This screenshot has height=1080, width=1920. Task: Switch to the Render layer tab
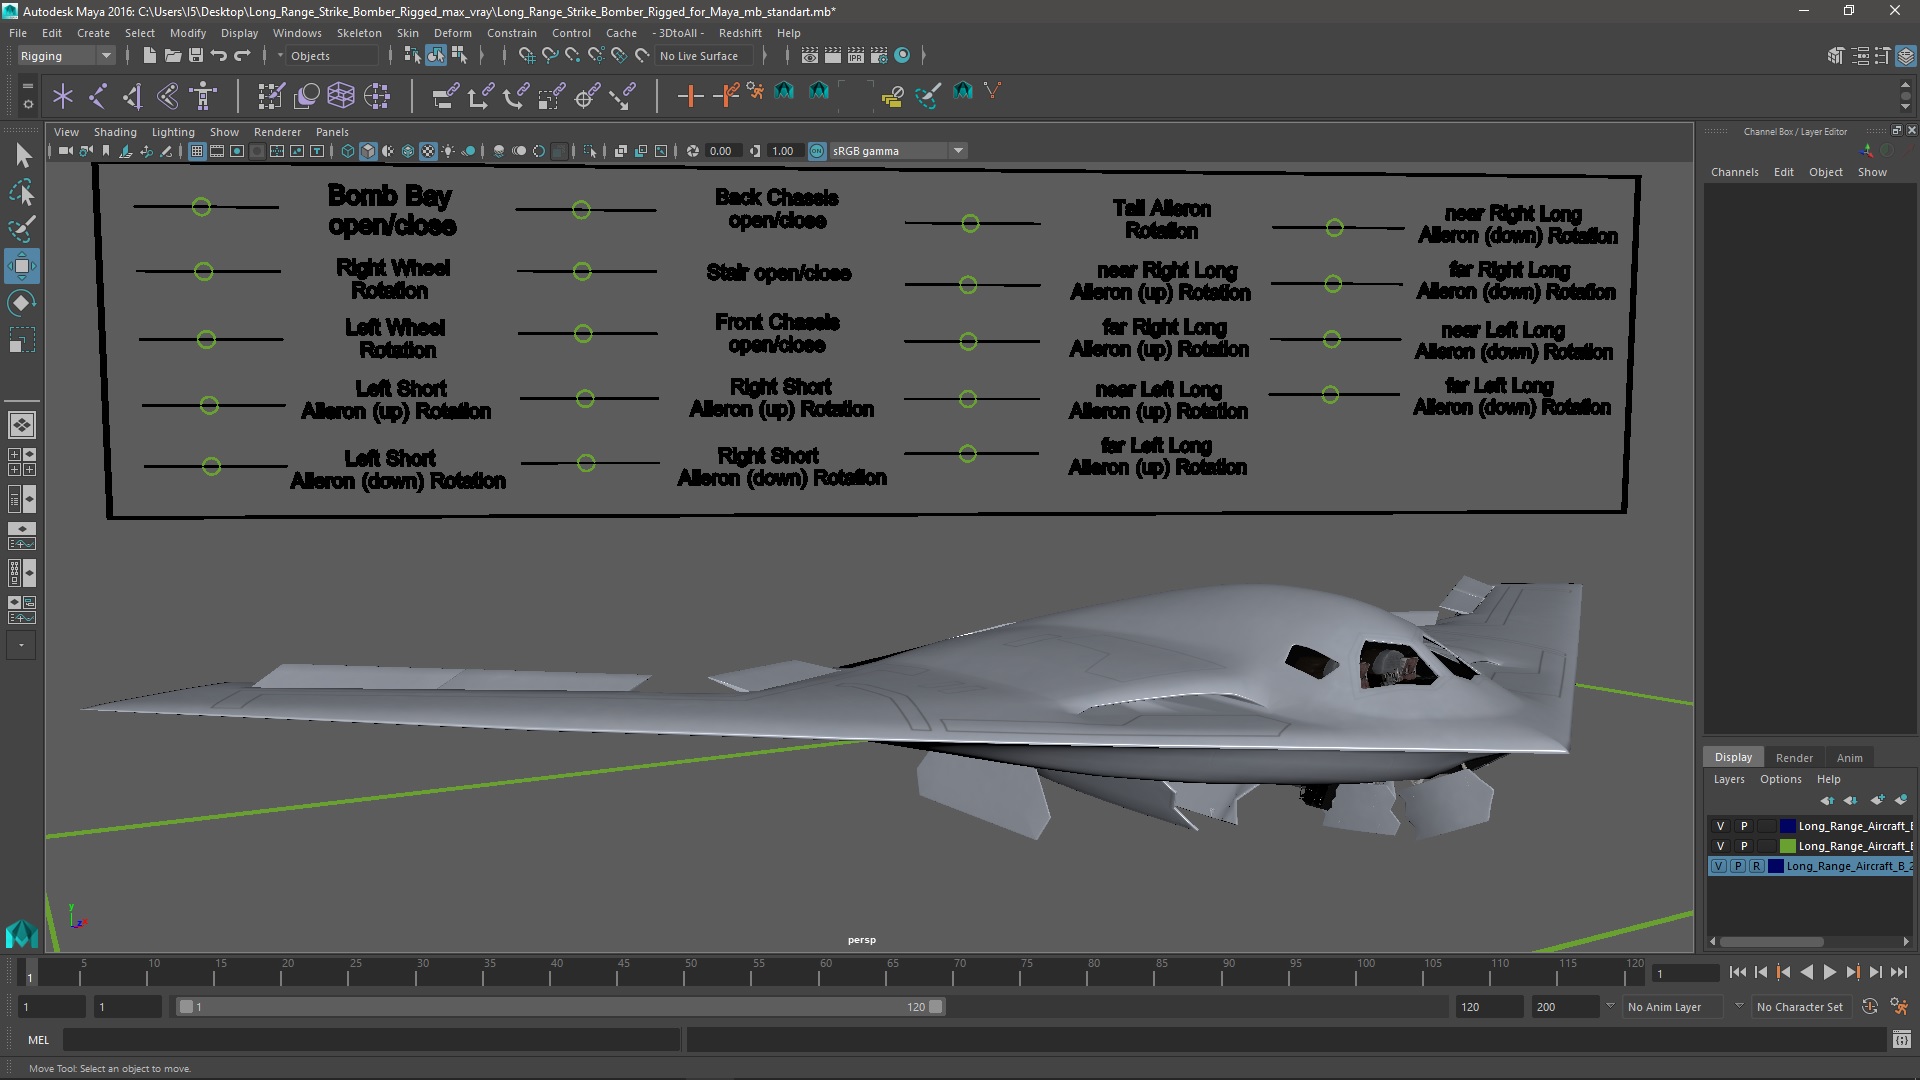[1793, 758]
